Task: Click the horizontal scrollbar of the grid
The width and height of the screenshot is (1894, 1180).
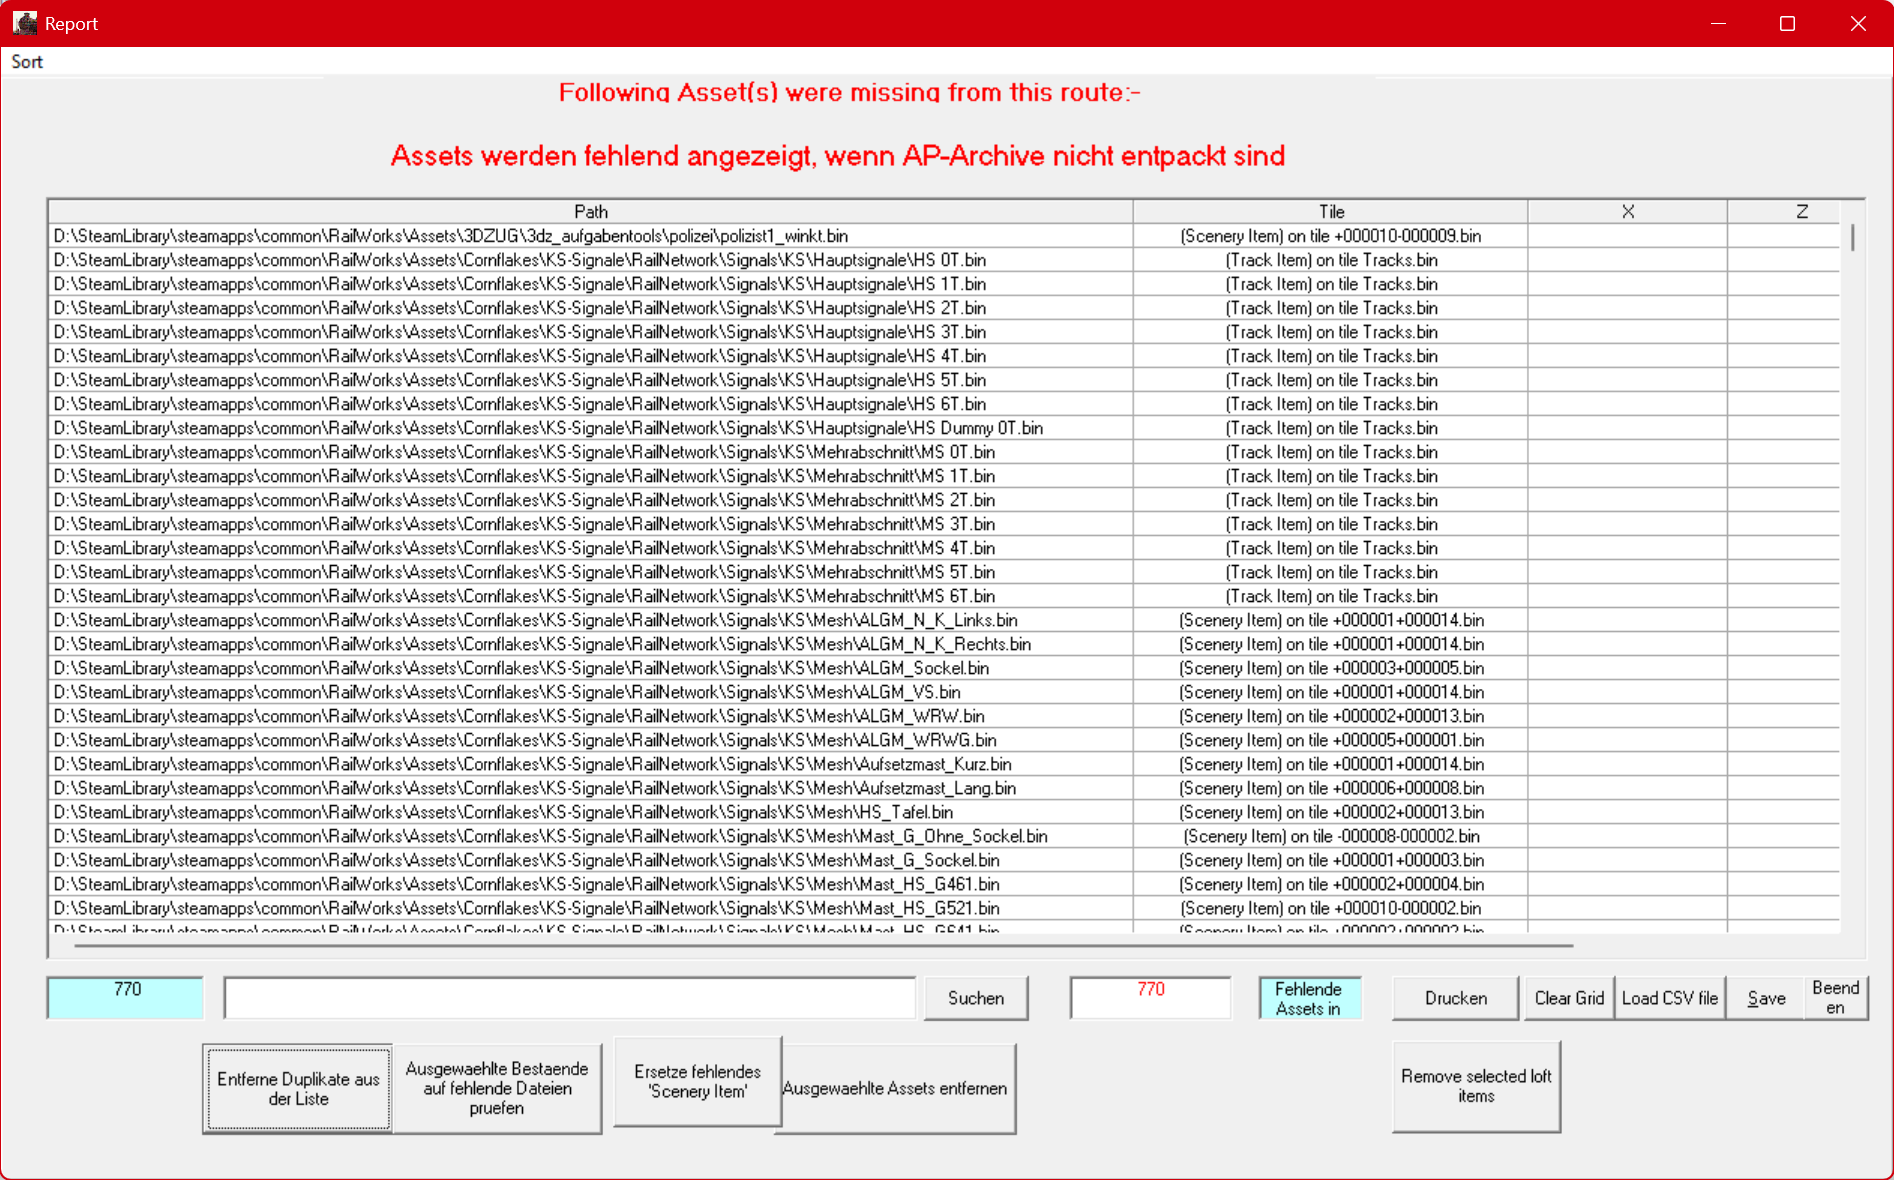Action: (x=822, y=944)
